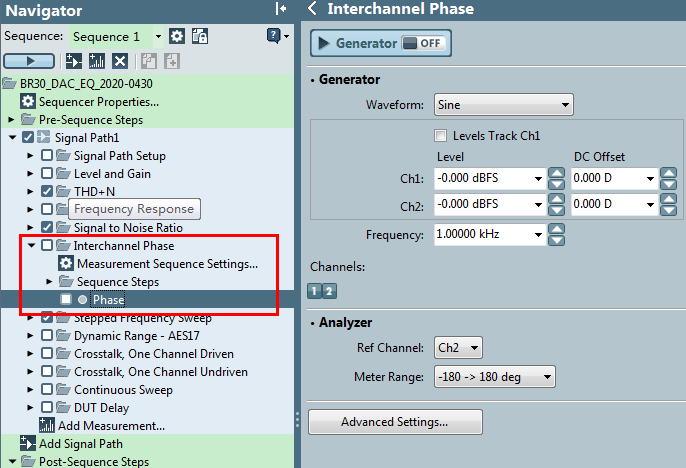Open the Sequence 1 dropdown
This screenshot has width=686, height=468.
[158, 36]
